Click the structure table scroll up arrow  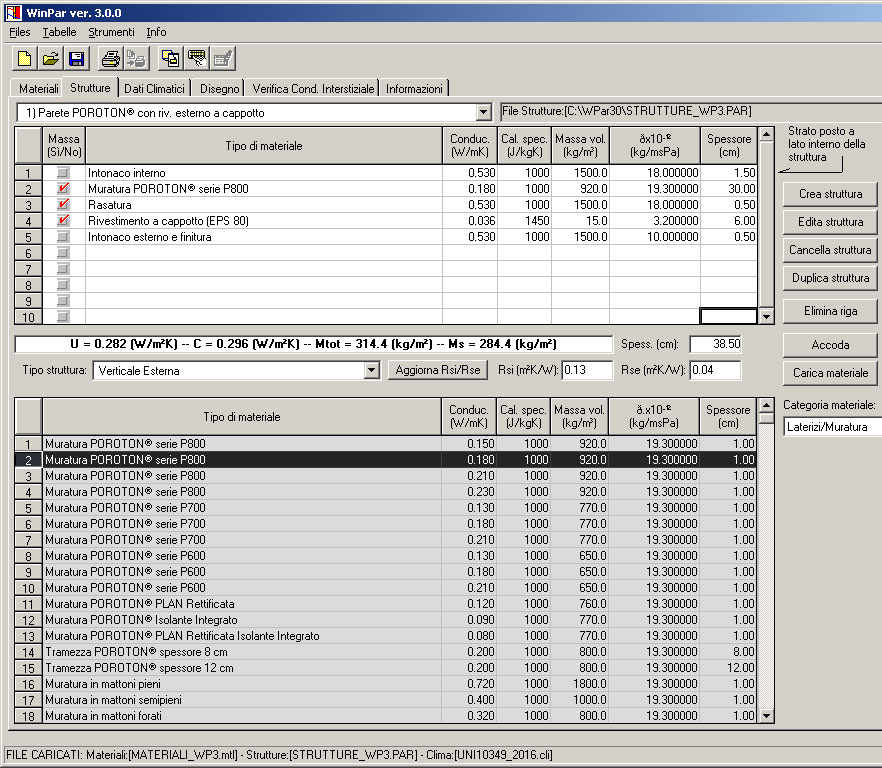coord(766,134)
